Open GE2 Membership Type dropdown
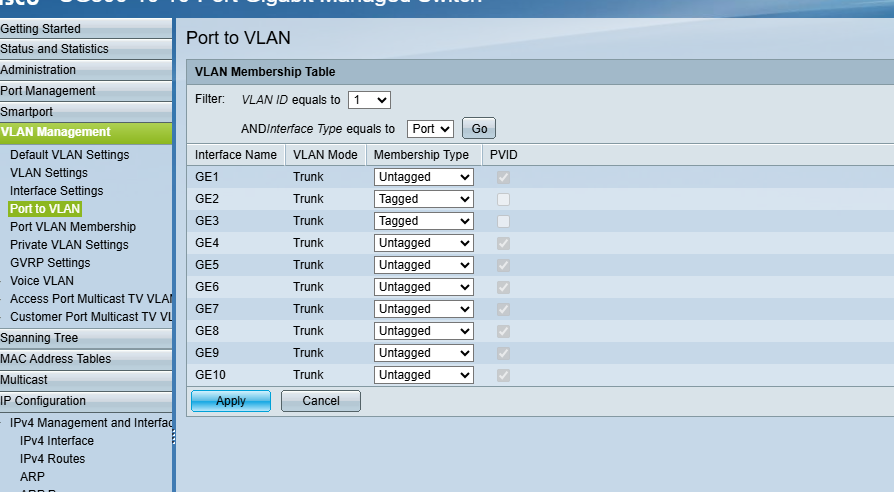Screen dimensions: 894x492 (423, 199)
